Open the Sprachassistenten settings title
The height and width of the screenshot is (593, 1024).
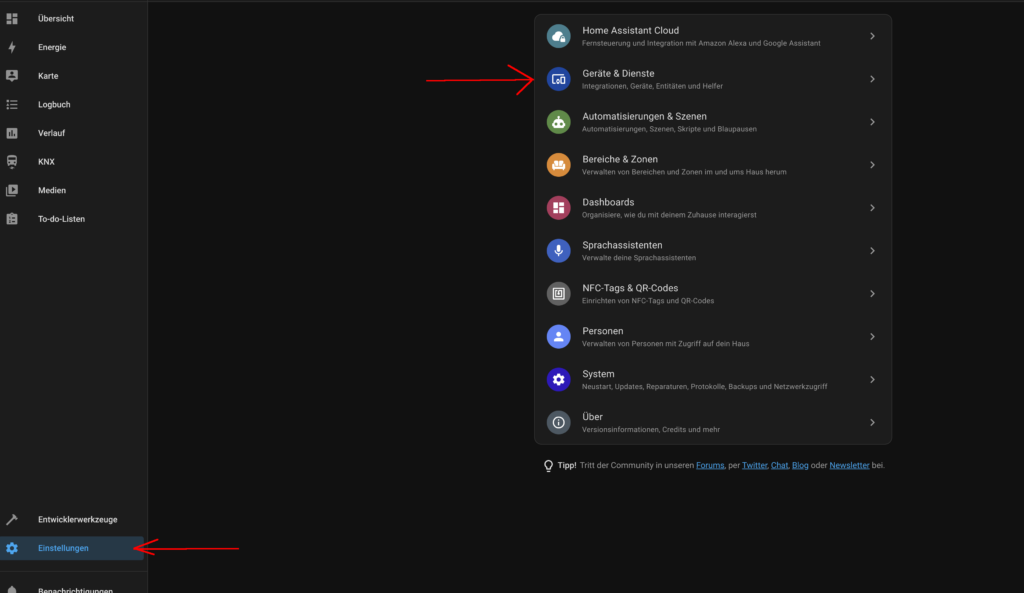click(x=622, y=246)
